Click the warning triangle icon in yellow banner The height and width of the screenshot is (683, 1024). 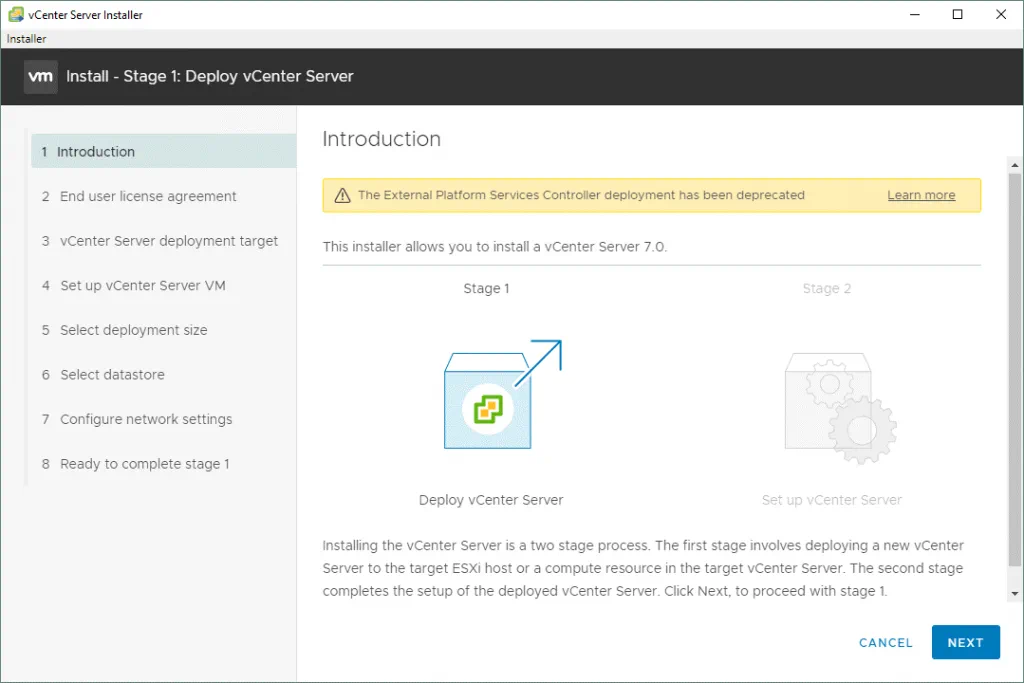click(342, 196)
